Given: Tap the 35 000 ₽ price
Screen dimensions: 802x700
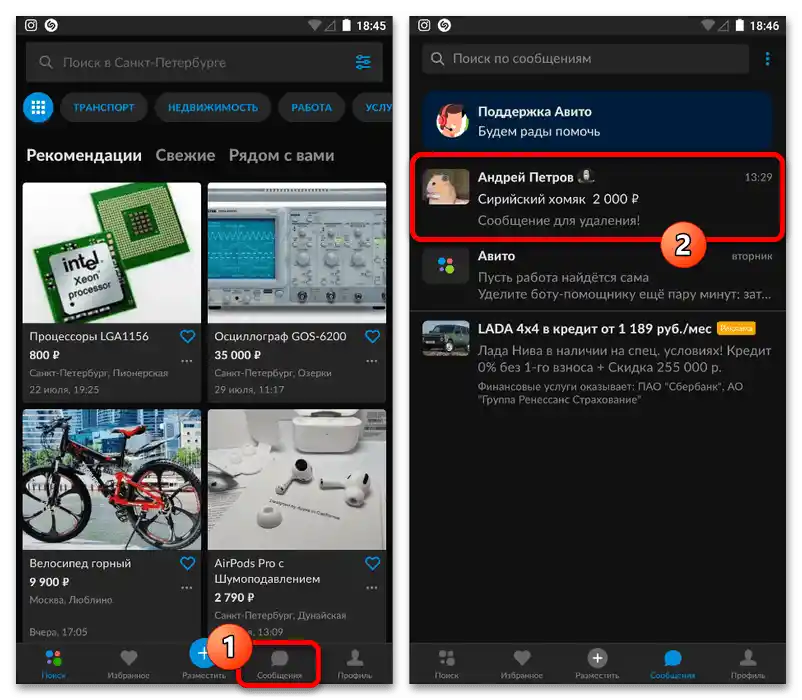Looking at the screenshot, I should pos(237,355).
